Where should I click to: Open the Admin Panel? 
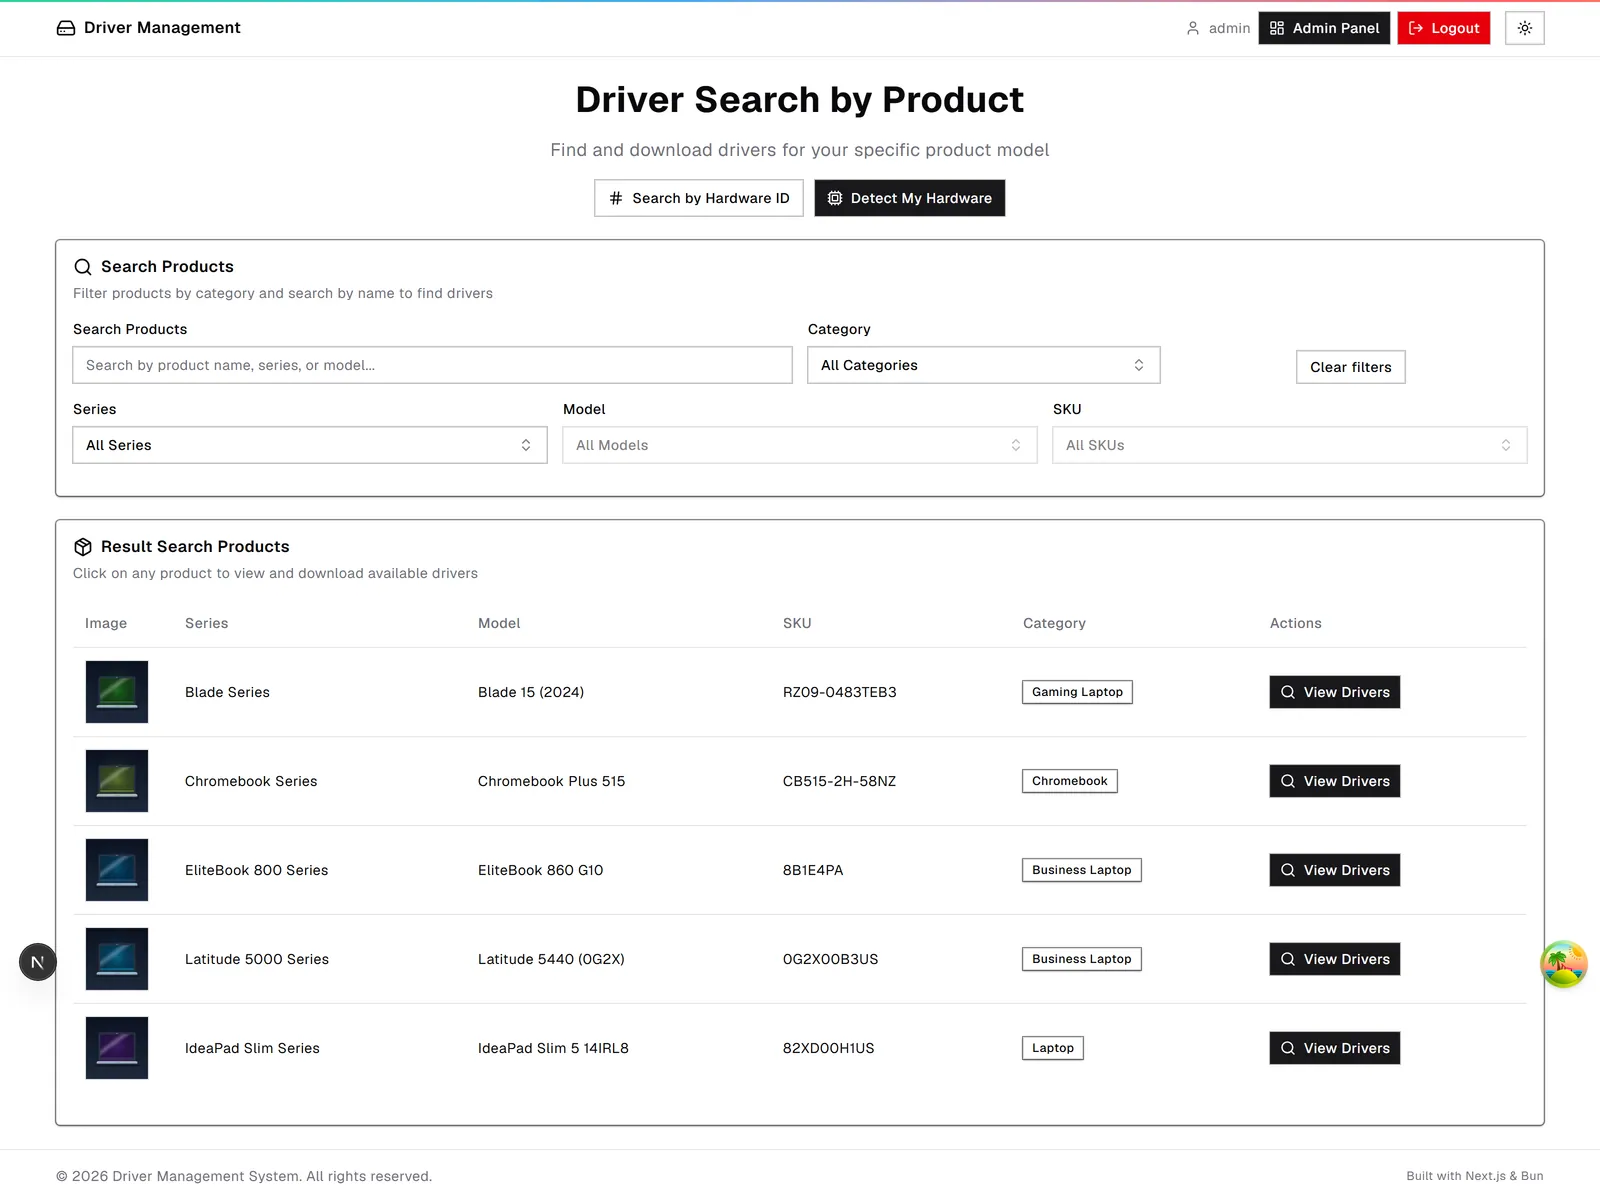click(1324, 28)
